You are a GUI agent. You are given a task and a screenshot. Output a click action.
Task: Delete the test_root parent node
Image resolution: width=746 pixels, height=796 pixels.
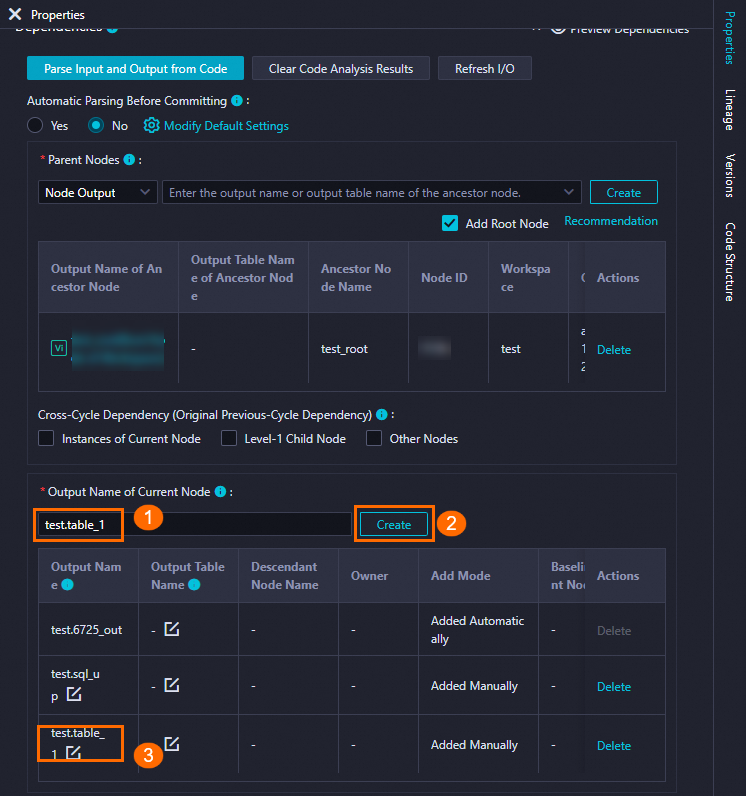[614, 350]
